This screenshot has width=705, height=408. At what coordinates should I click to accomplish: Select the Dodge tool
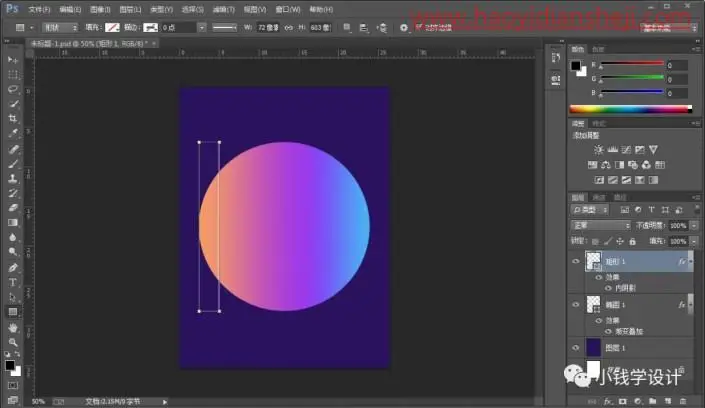[x=13, y=252]
